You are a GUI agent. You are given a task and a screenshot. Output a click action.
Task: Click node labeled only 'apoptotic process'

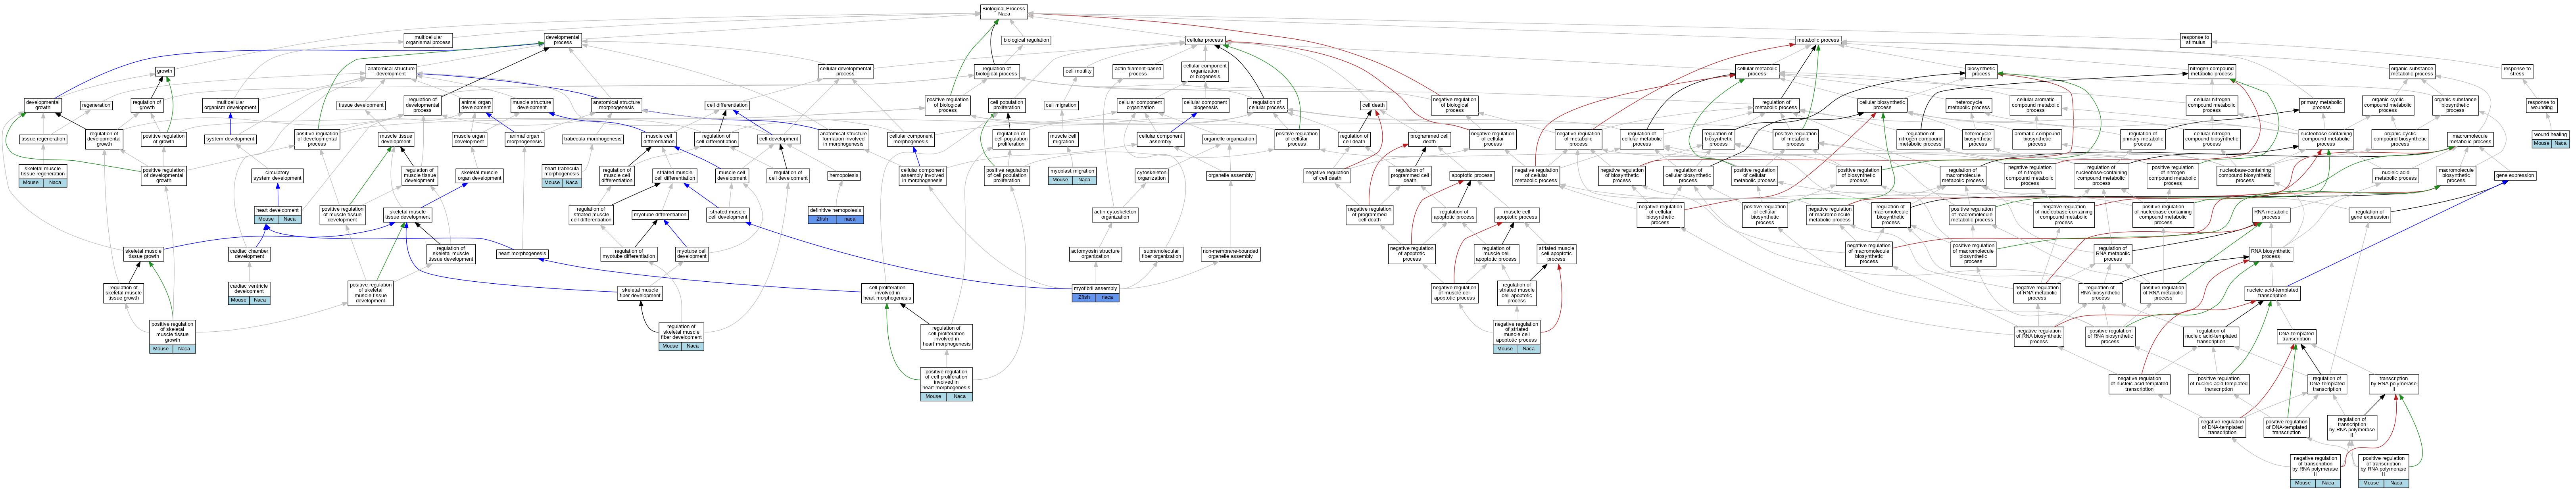(1472, 176)
